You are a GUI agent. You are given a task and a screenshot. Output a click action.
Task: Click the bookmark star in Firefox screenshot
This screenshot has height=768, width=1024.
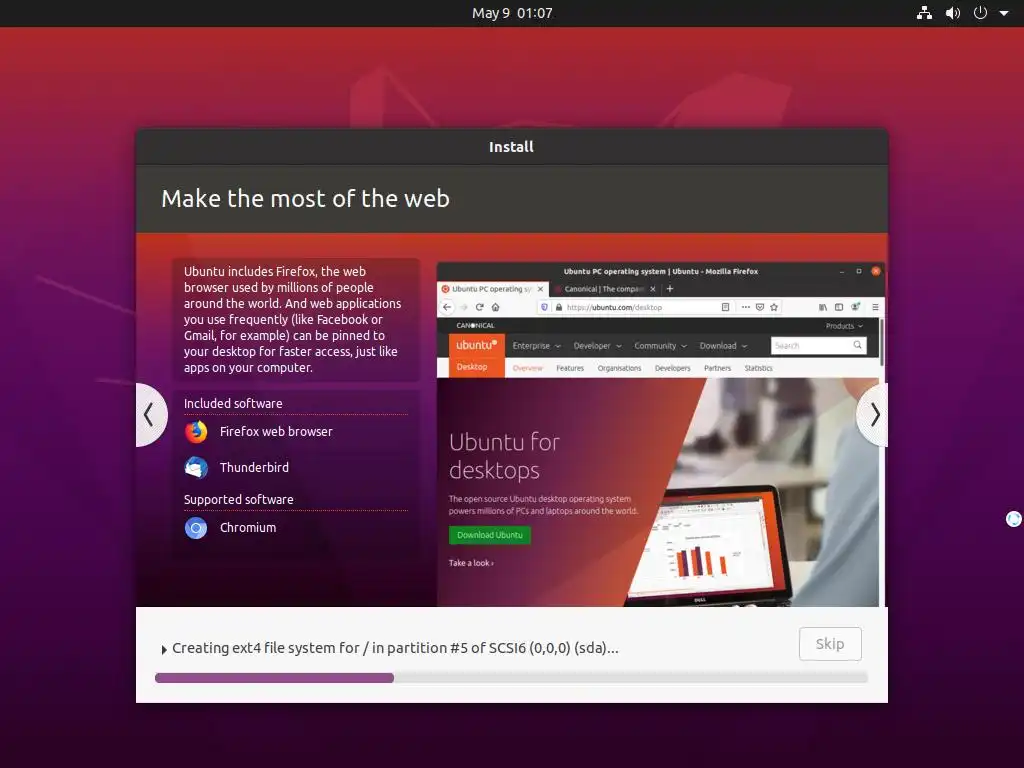pyautogui.click(x=775, y=307)
